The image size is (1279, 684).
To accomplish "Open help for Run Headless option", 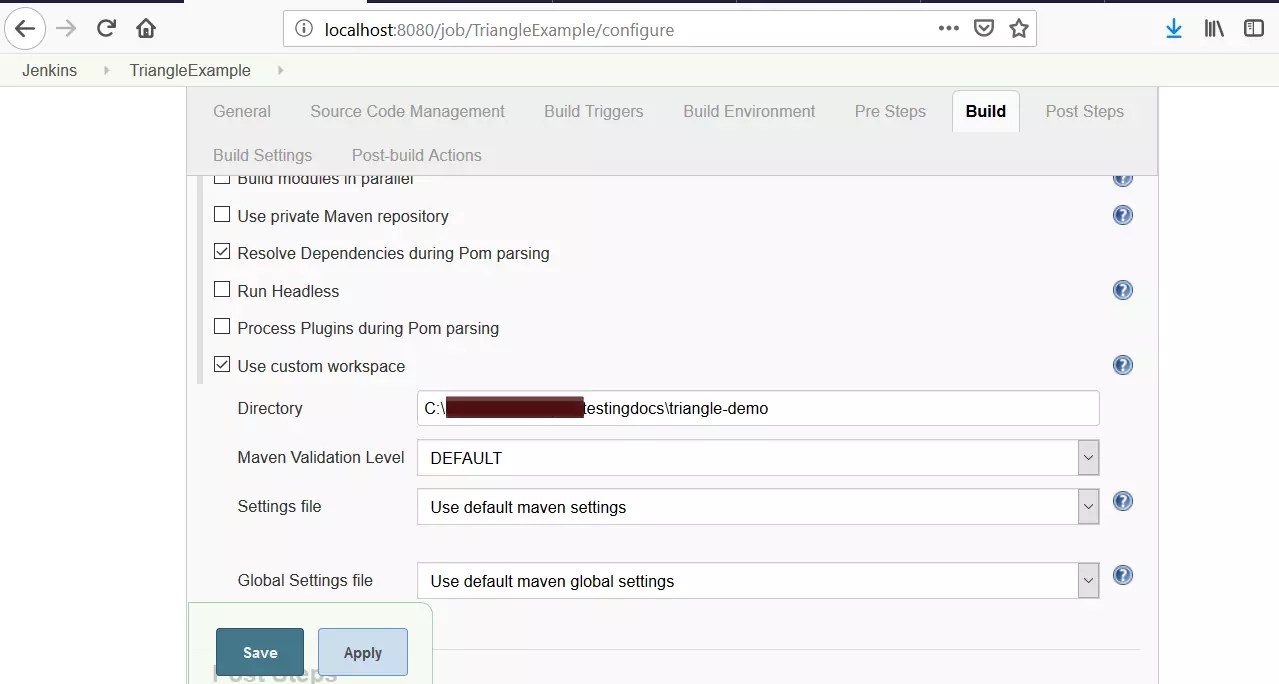I will 1122,290.
